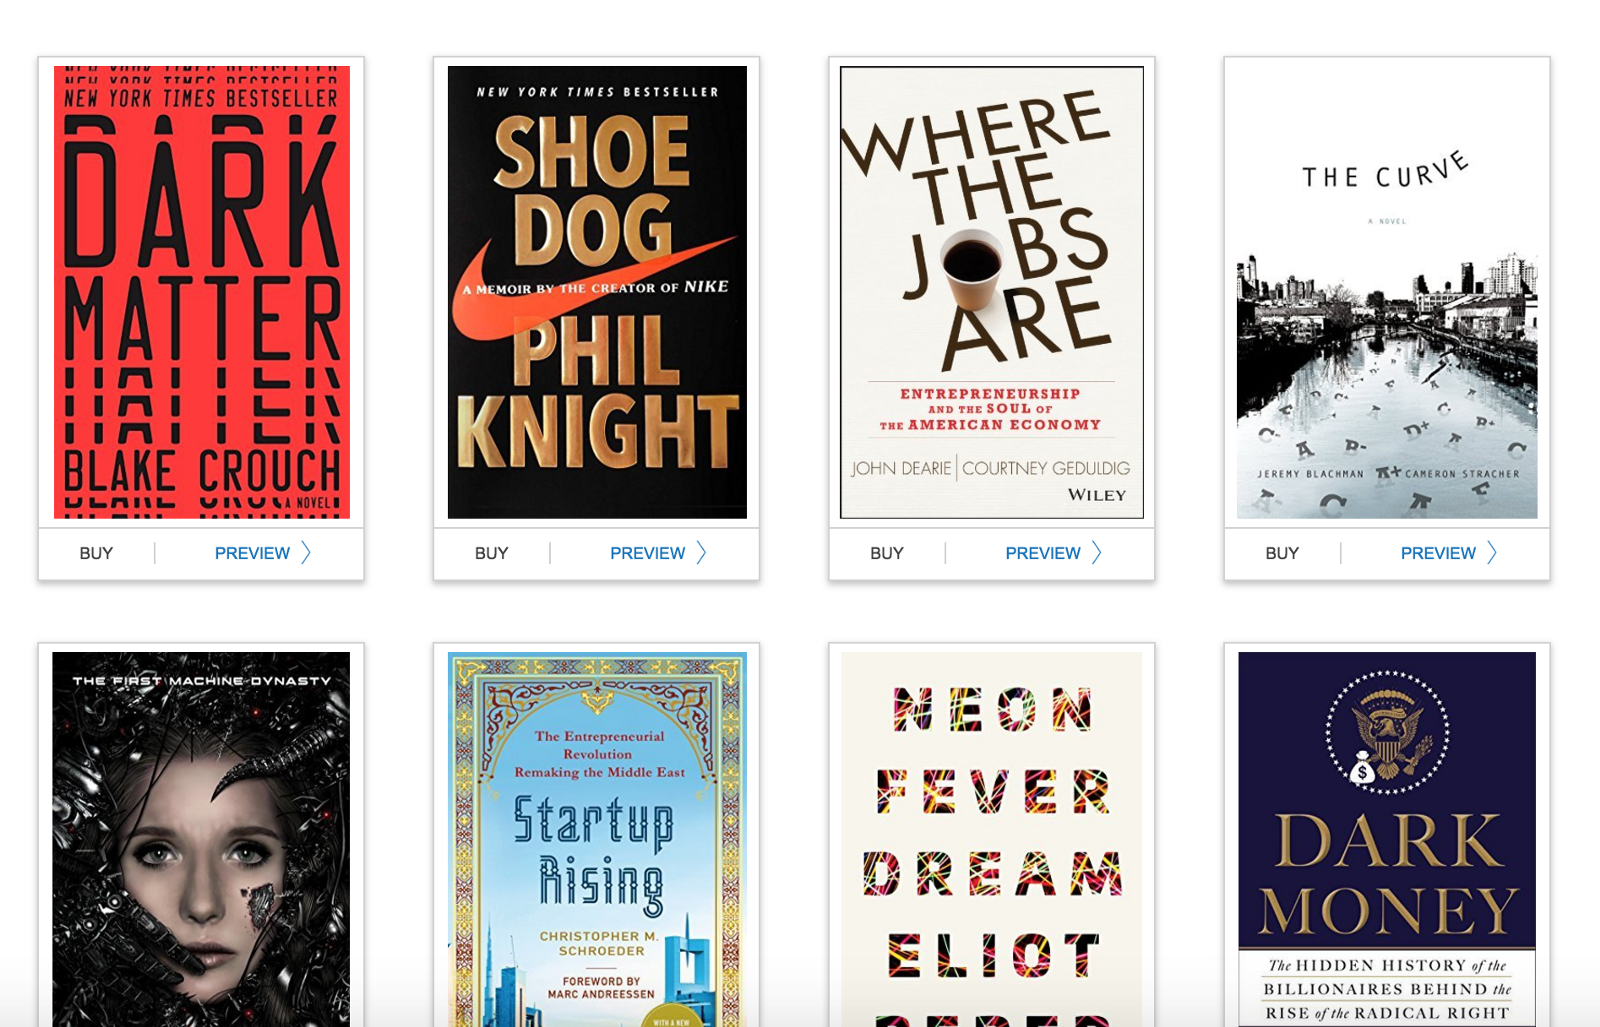Preview Where the Jobs Are
Screen dimensions: 1600x1027
pyautogui.click(x=1042, y=553)
